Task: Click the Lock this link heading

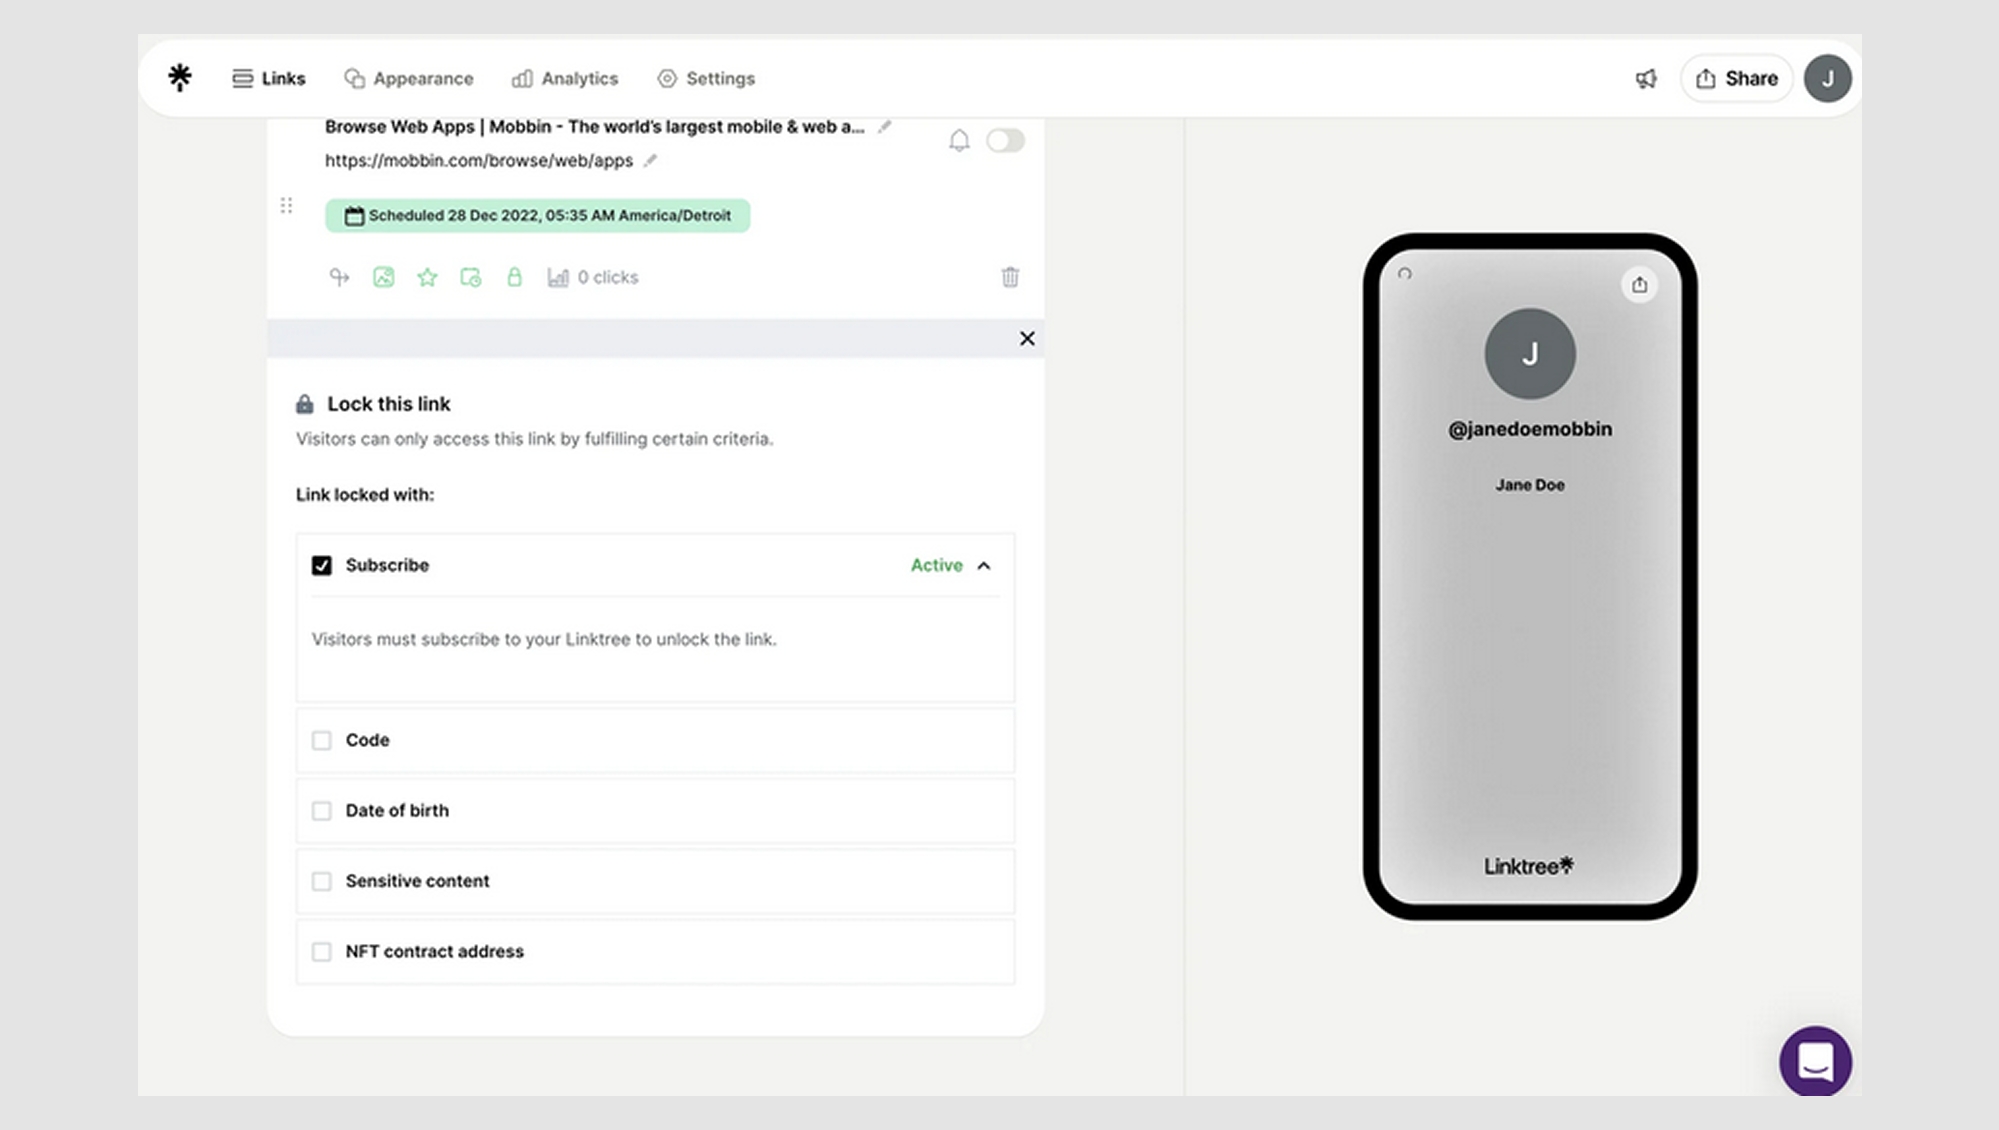Action: [x=389, y=404]
